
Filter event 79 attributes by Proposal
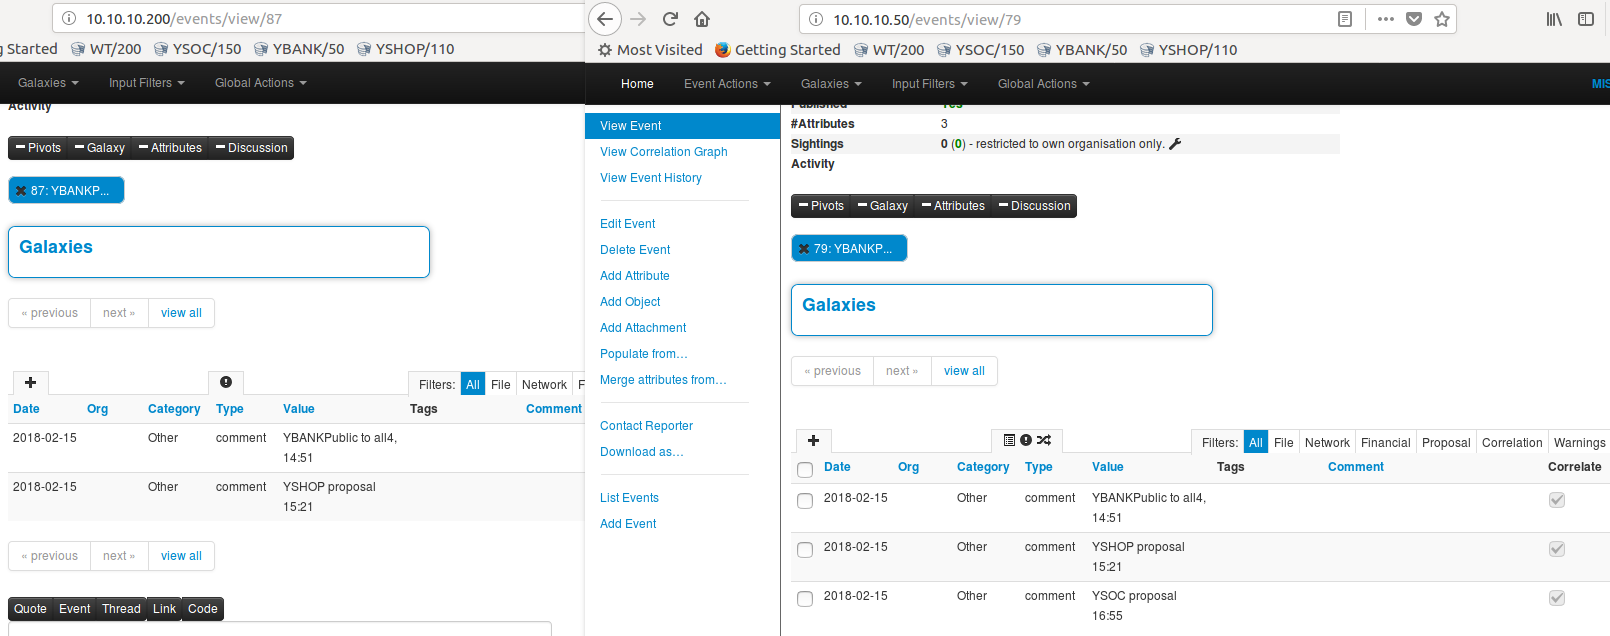[1446, 443]
